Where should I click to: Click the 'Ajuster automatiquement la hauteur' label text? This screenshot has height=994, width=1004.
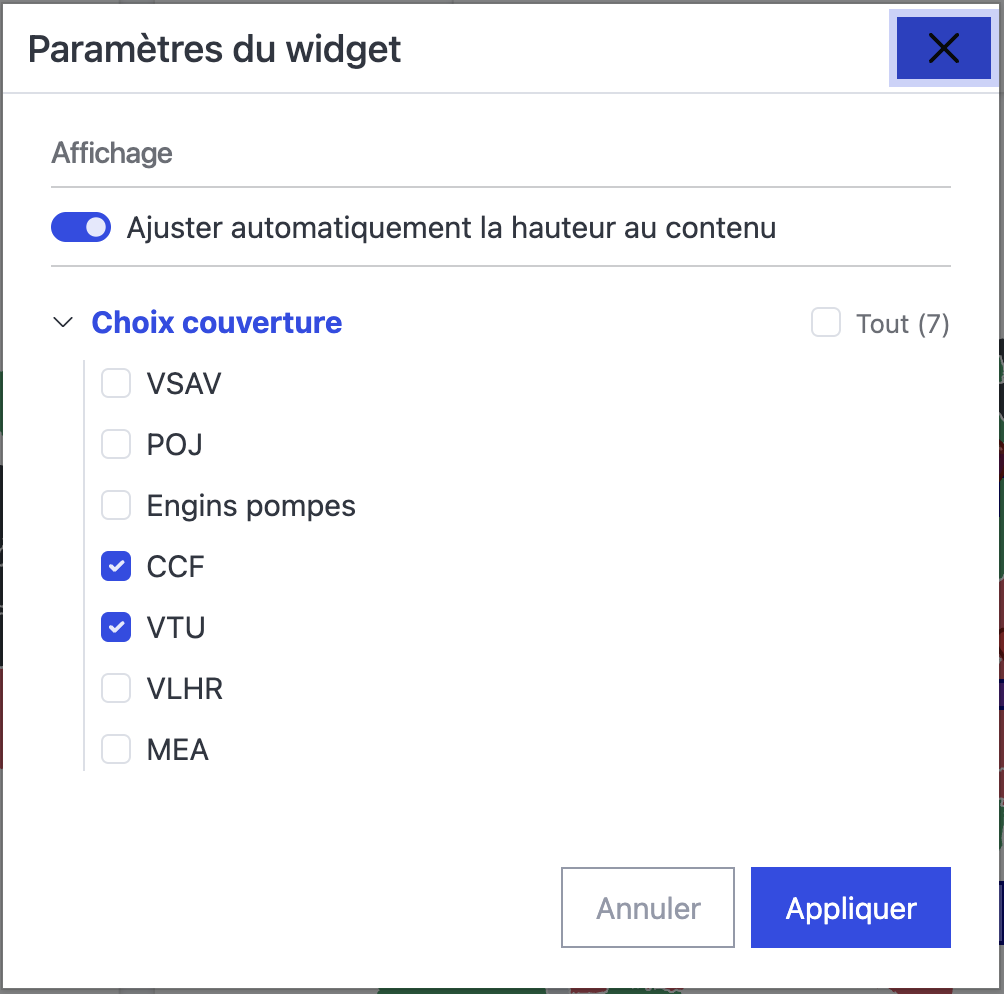coord(451,228)
